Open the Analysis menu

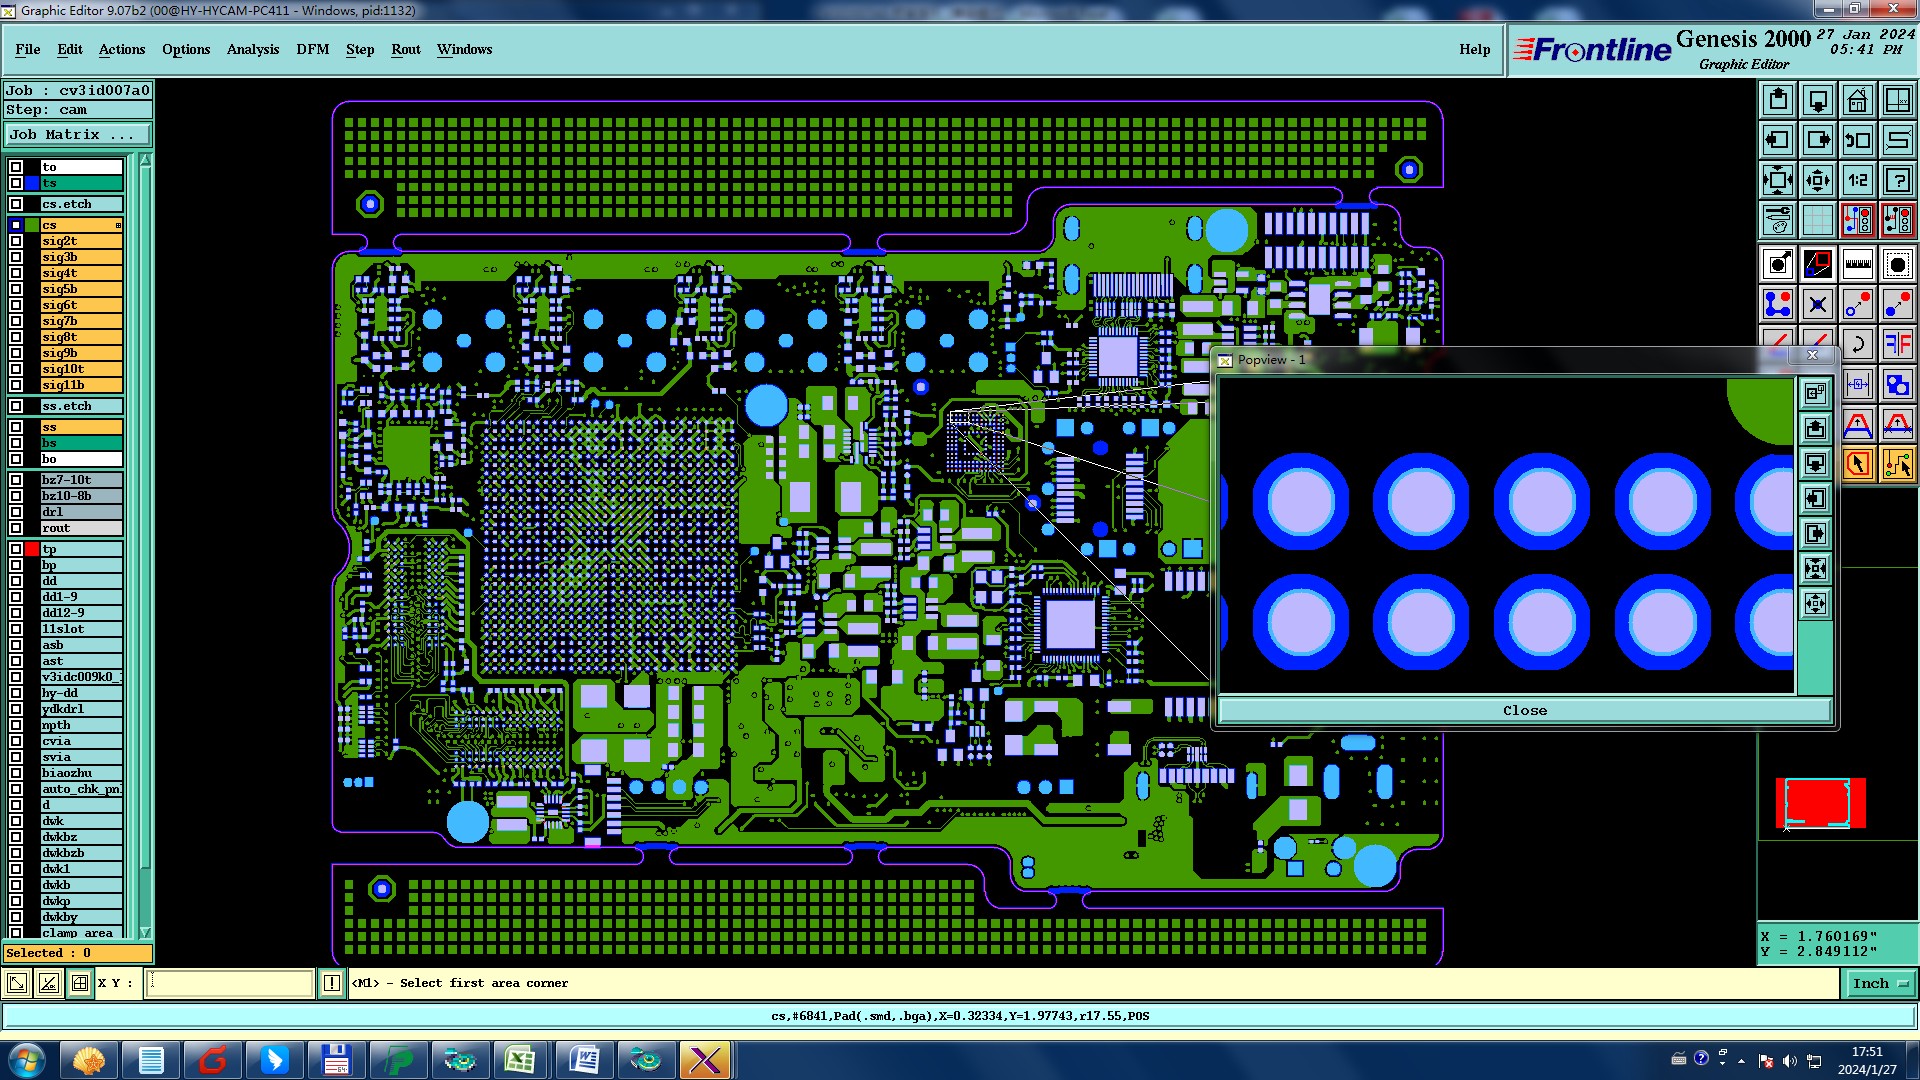[252, 49]
